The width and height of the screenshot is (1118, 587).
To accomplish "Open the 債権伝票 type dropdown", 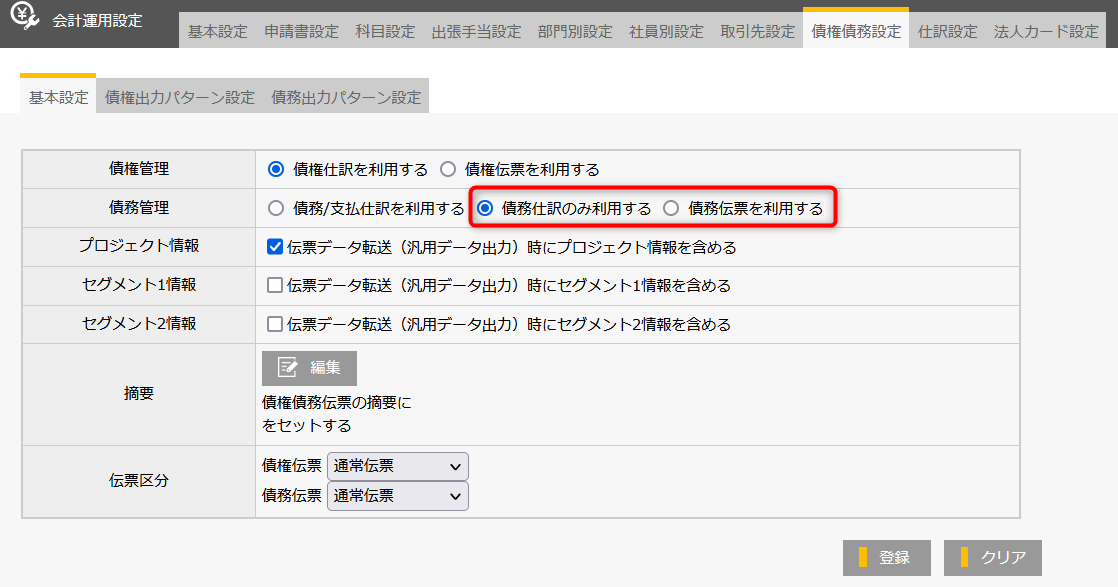I will tap(397, 466).
